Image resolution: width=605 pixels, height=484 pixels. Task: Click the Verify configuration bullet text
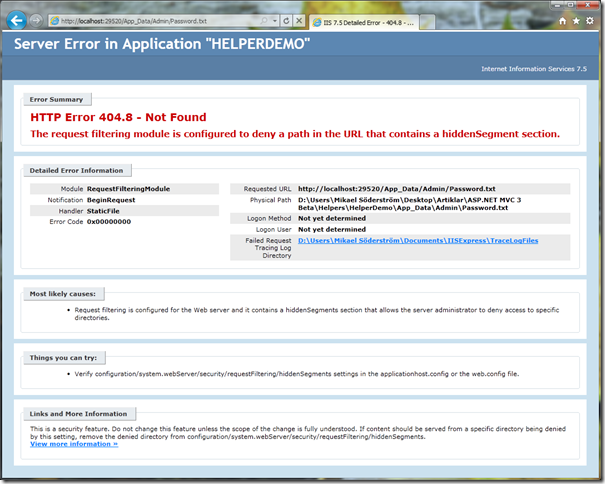(x=297, y=374)
